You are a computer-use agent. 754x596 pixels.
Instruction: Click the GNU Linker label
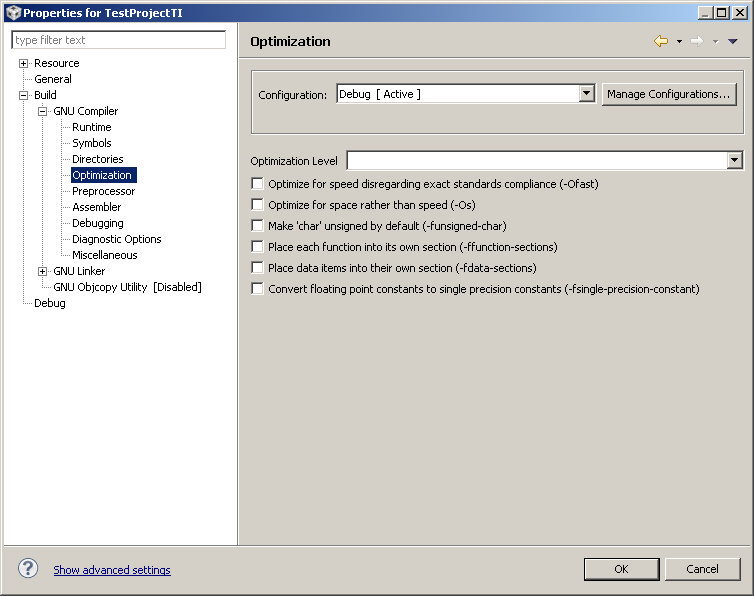point(79,271)
